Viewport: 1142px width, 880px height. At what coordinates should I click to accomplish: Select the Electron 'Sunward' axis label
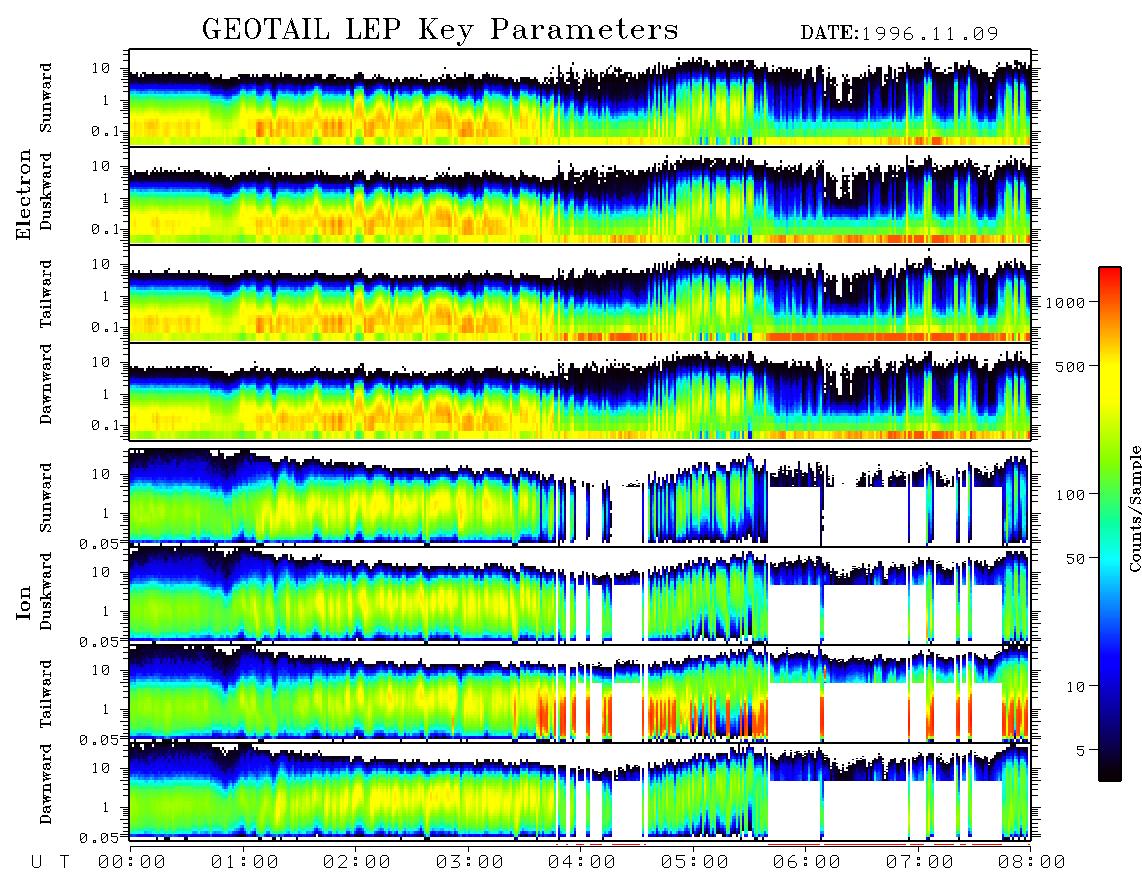[46, 98]
